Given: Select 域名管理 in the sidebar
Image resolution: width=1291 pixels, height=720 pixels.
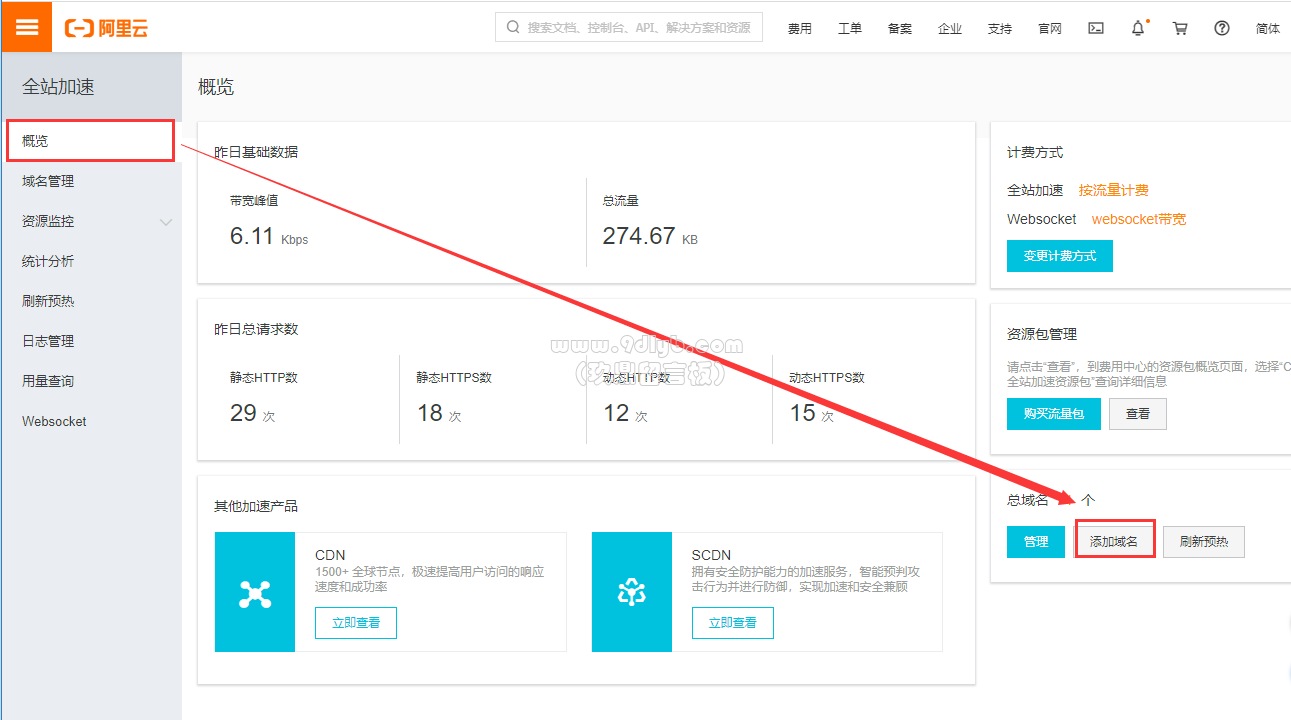Looking at the screenshot, I should [48, 181].
